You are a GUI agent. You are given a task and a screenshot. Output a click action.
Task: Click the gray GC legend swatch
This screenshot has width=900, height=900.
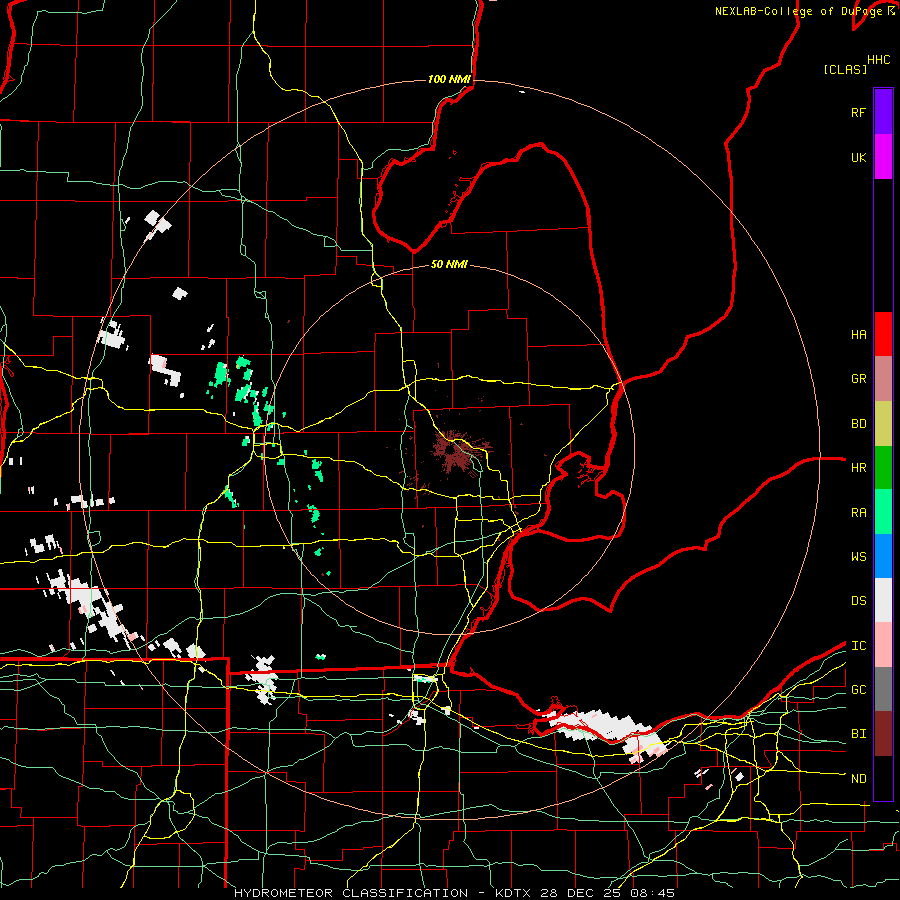coord(883,689)
